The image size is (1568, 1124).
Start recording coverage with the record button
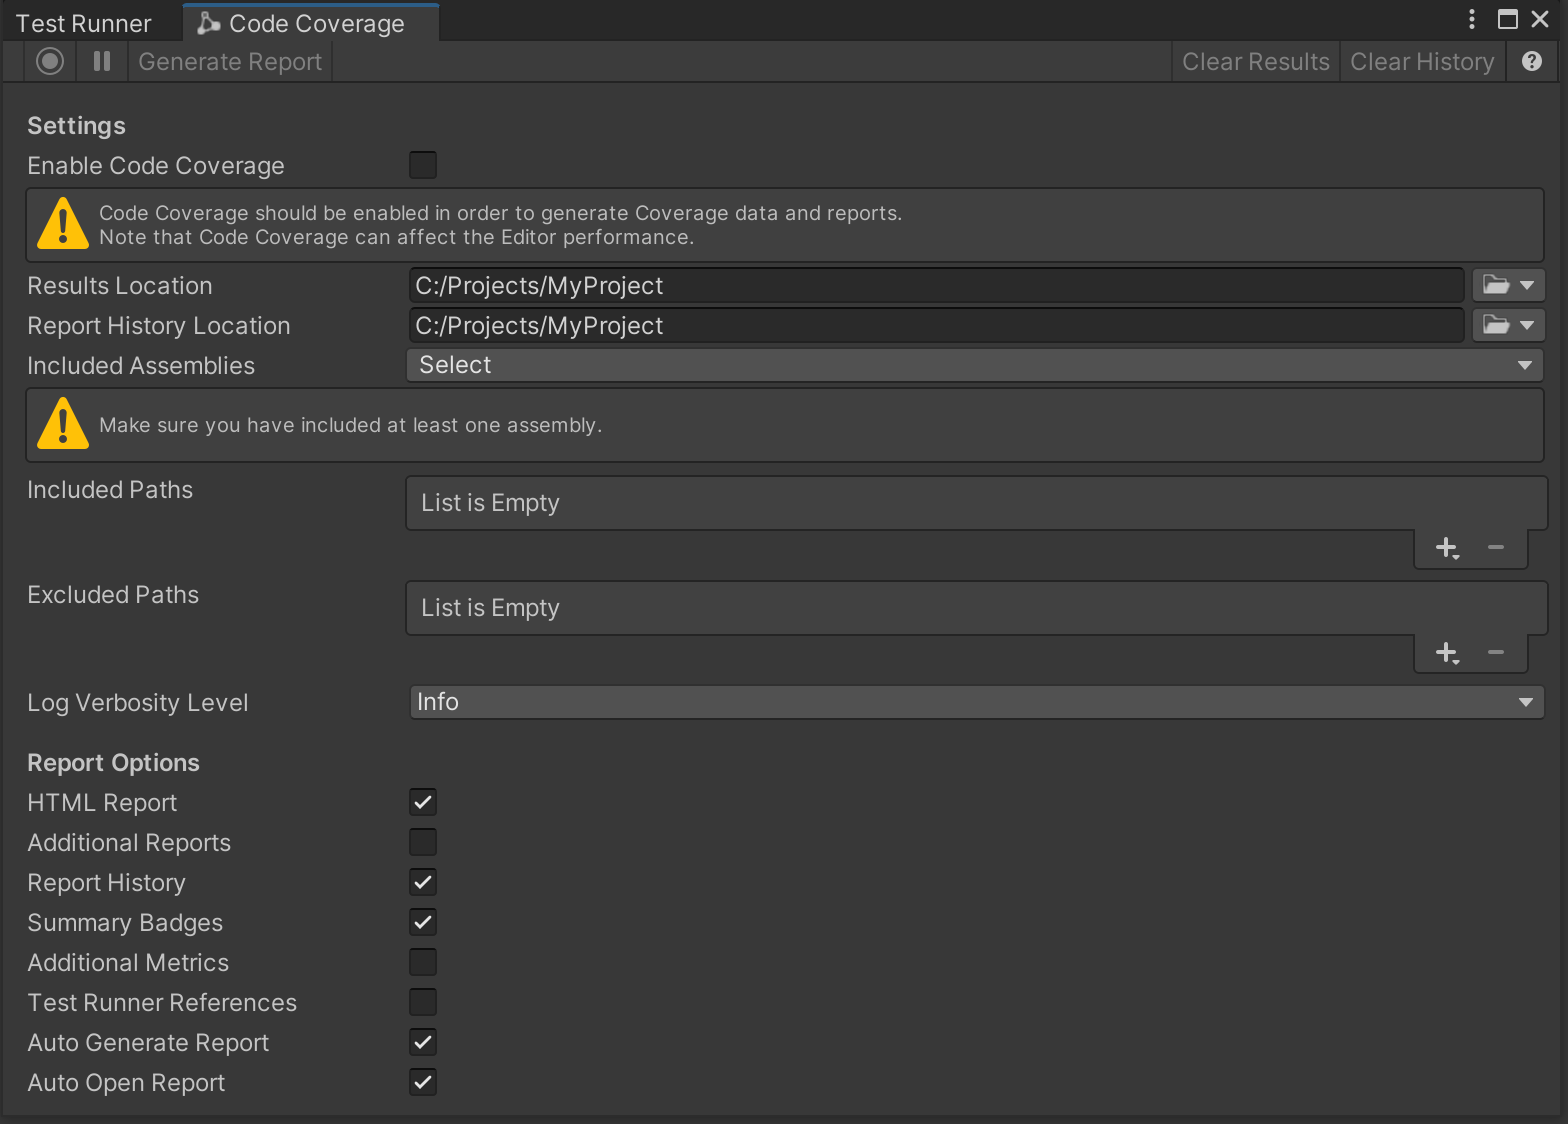click(x=50, y=62)
